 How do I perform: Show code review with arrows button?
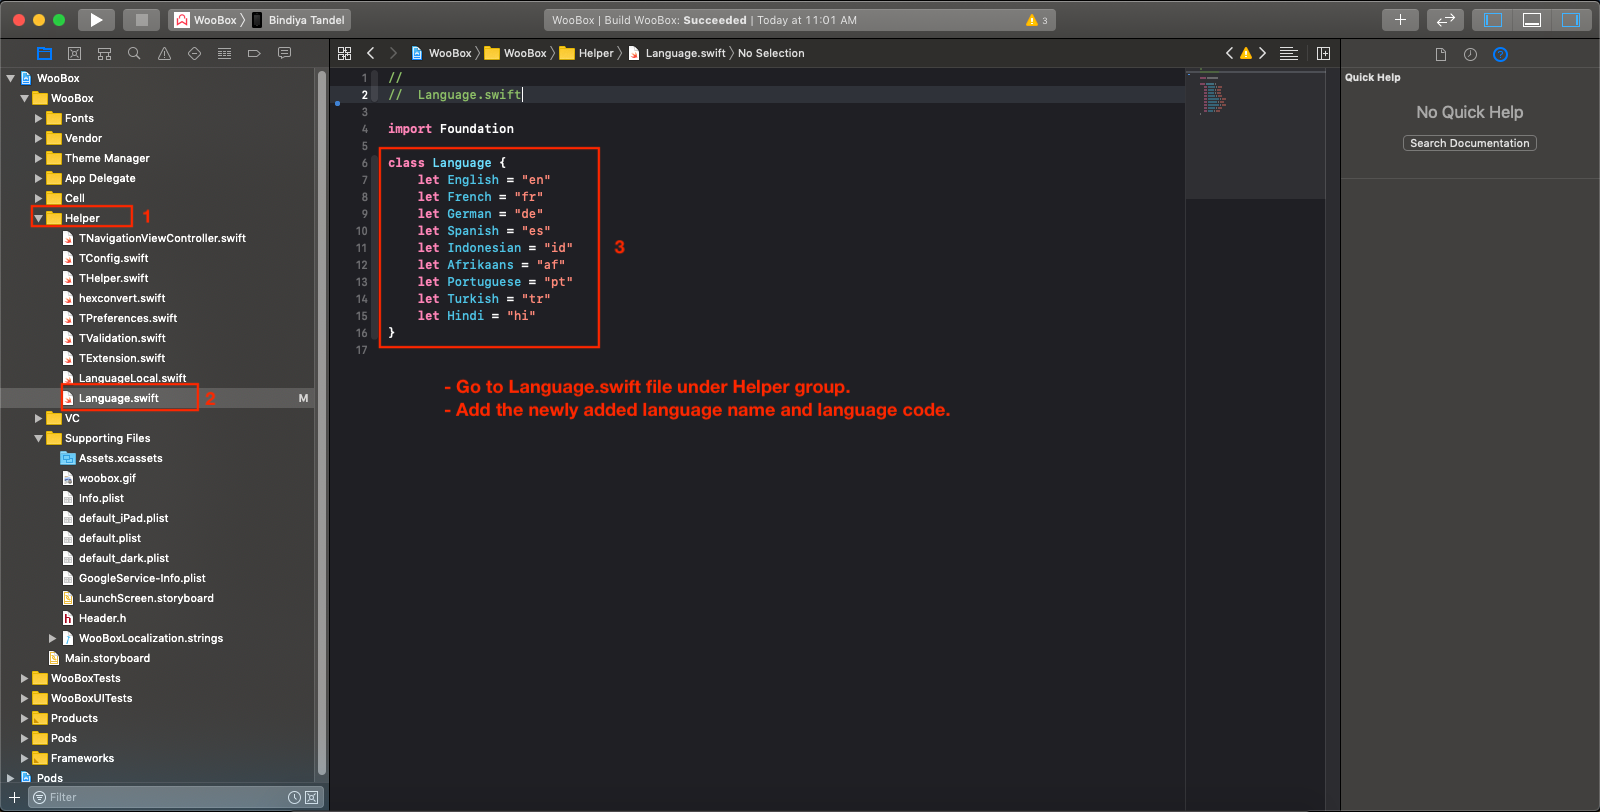[1446, 20]
